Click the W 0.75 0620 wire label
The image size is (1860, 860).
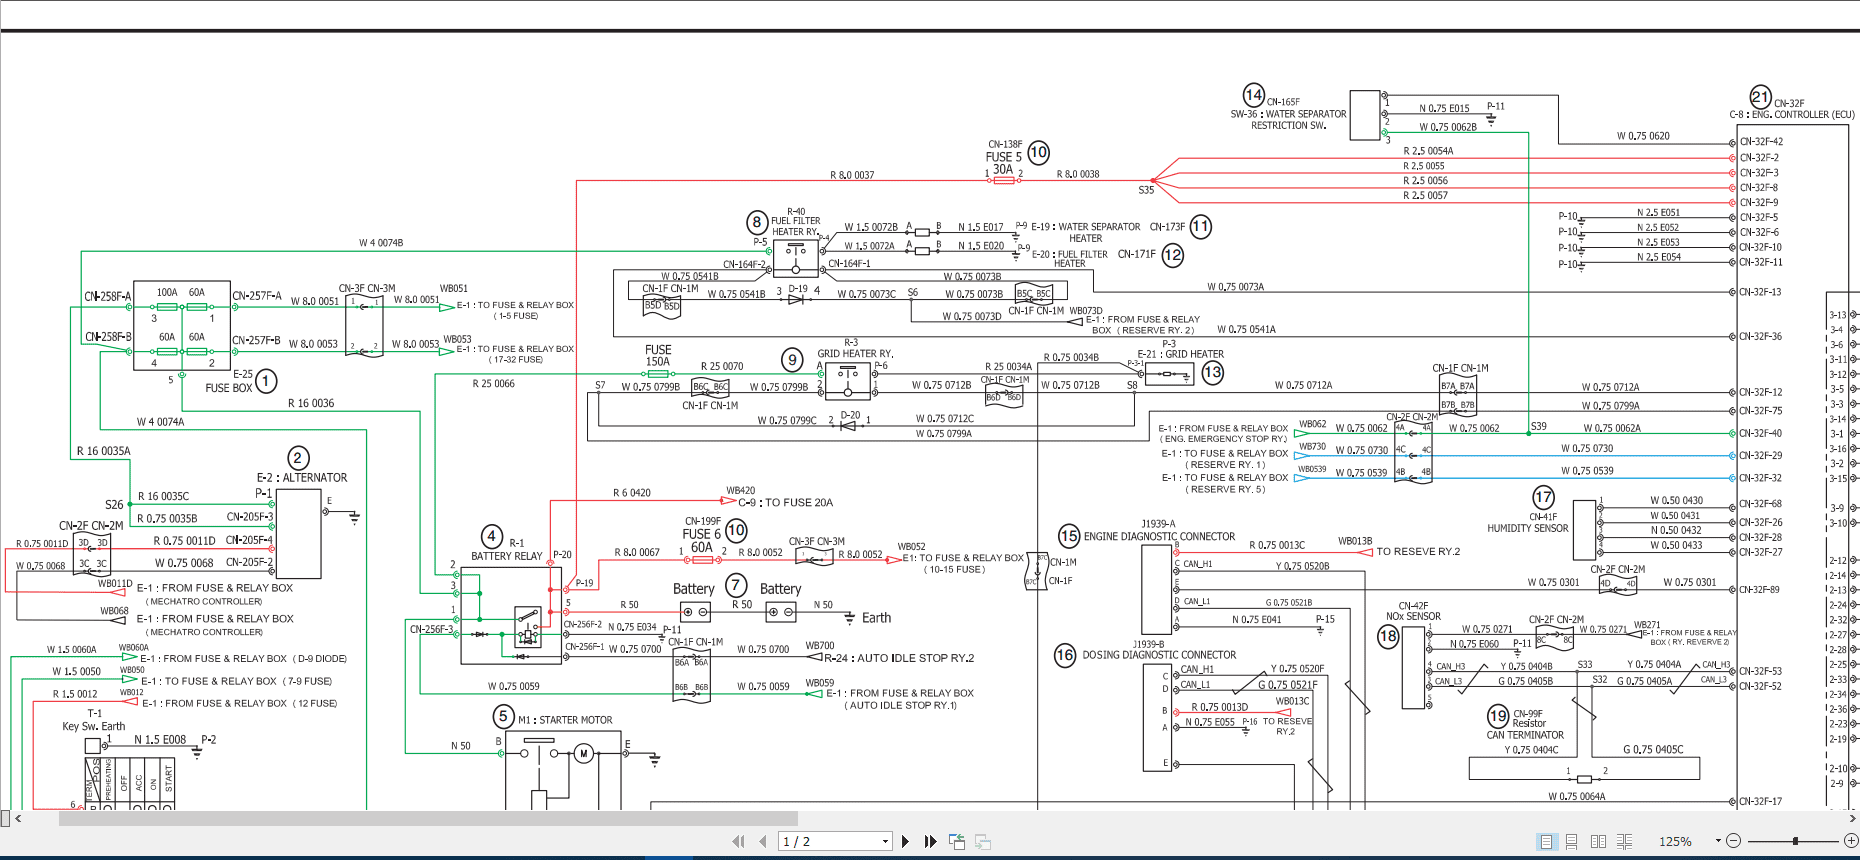pyautogui.click(x=1643, y=136)
